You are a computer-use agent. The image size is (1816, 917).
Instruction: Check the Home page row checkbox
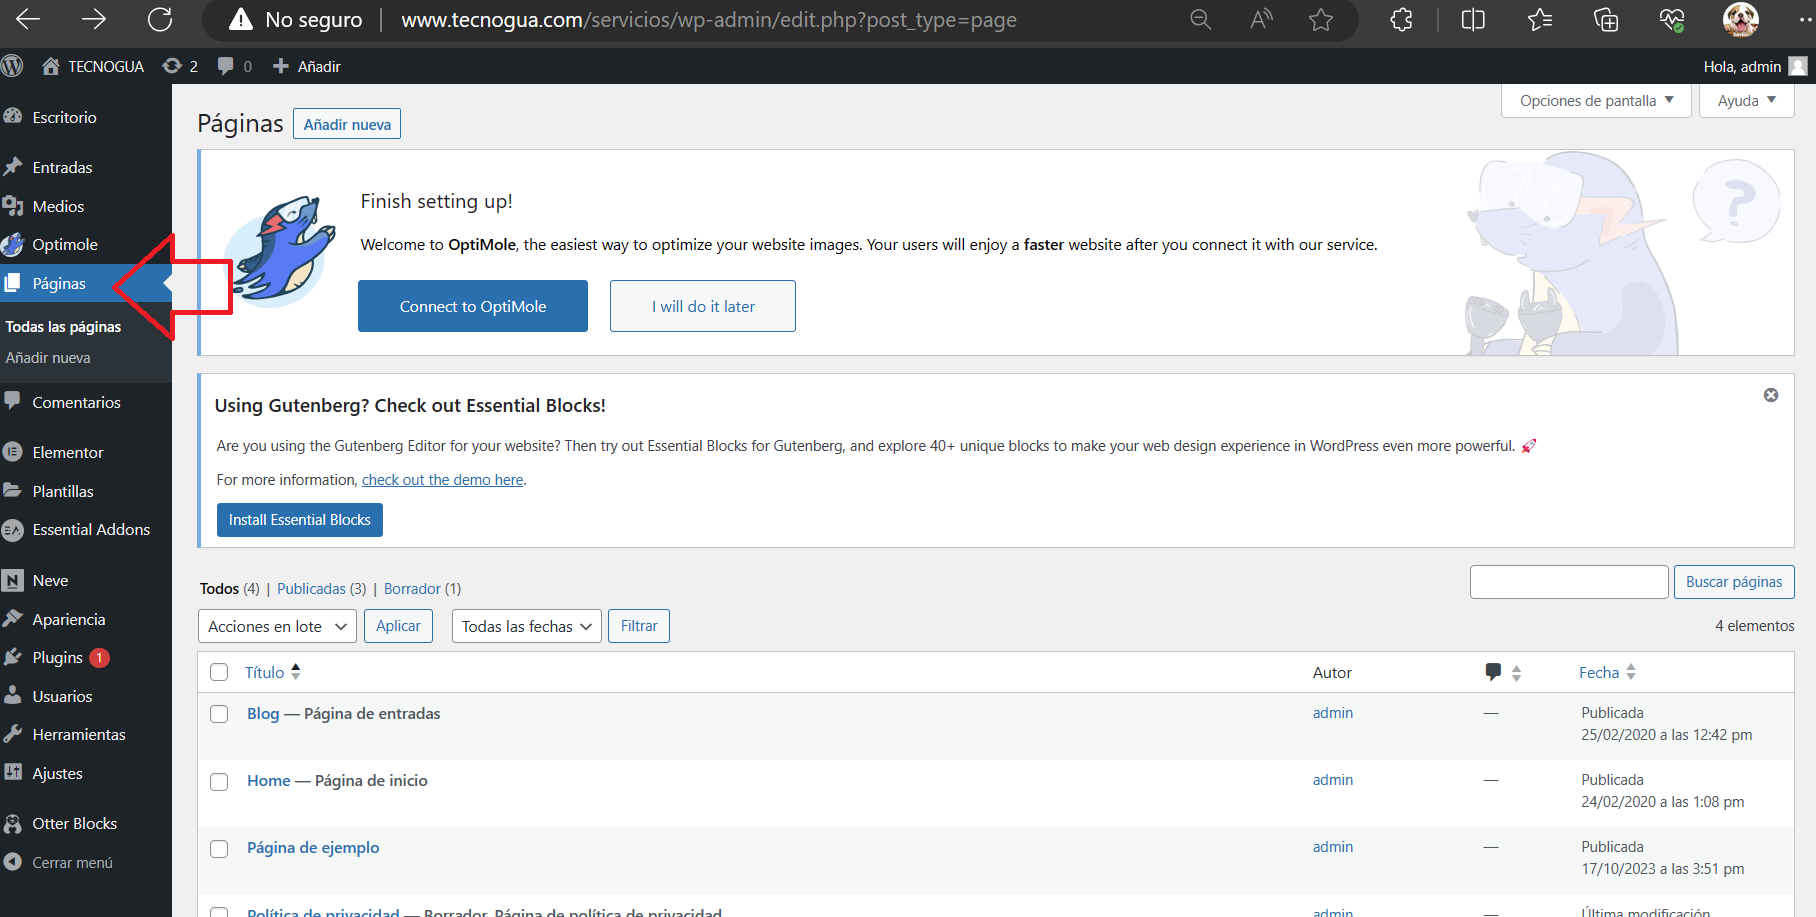point(219,782)
